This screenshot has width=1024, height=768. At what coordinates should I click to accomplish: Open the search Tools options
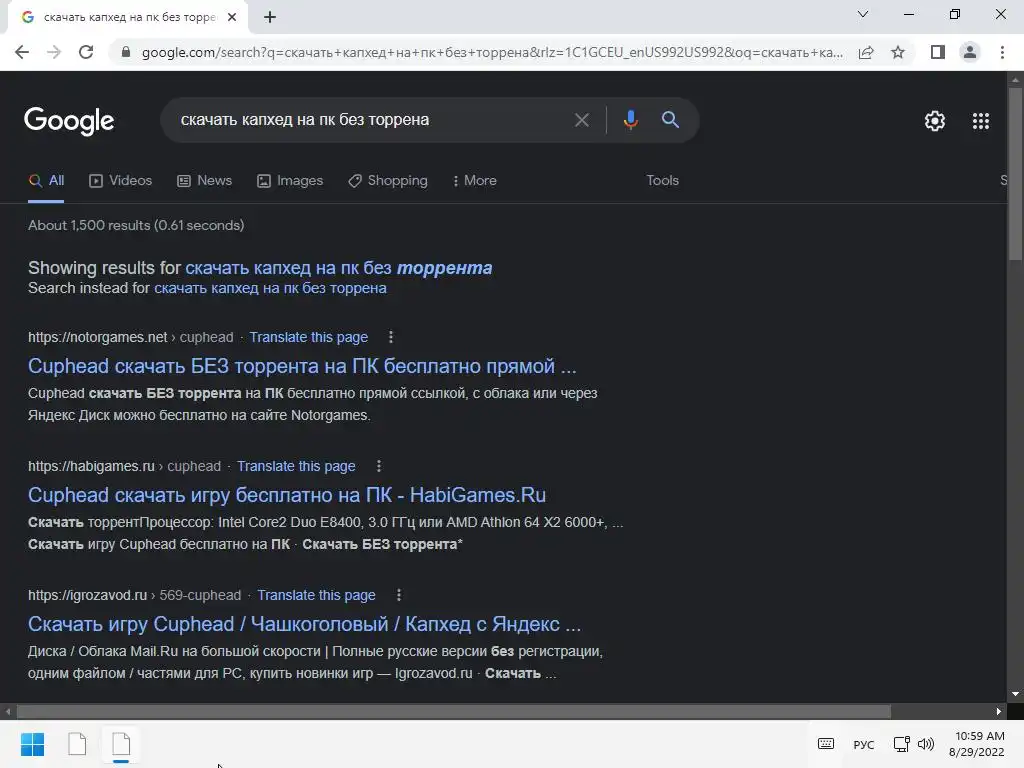click(x=662, y=181)
